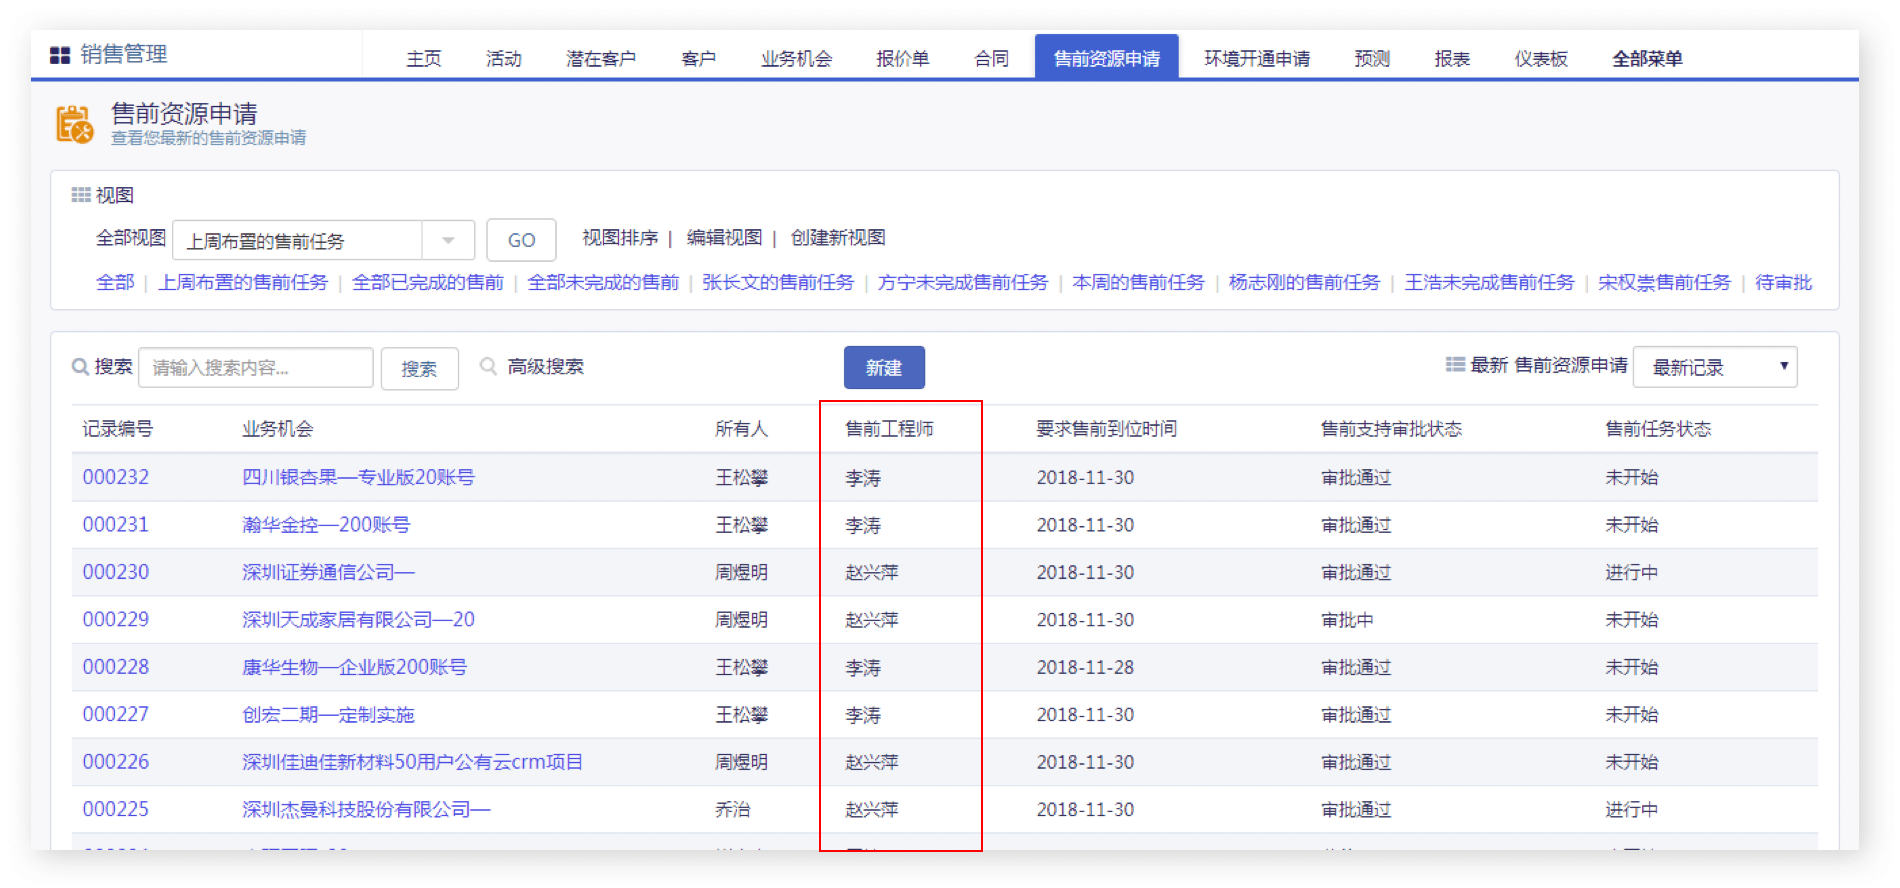Select 本周的售前任务 view link
This screenshot has width=1900, height=888.
[x=1138, y=283]
